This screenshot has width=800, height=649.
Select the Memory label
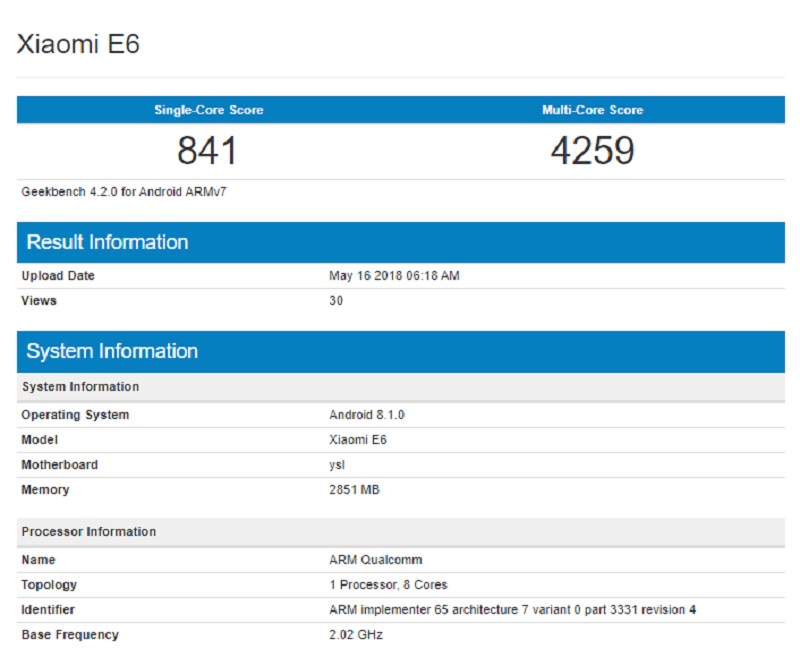(x=45, y=490)
